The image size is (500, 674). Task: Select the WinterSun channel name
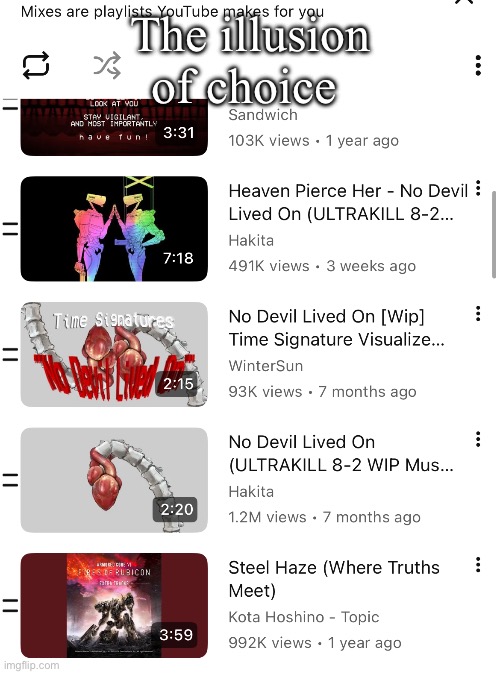point(266,366)
